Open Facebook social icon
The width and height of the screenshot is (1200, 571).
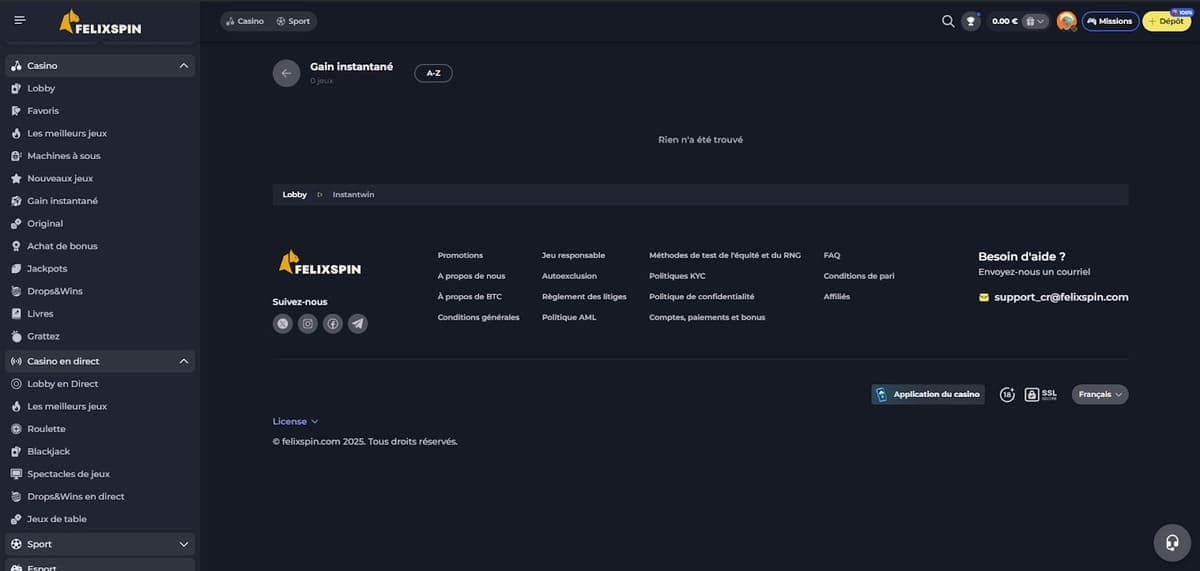333,323
